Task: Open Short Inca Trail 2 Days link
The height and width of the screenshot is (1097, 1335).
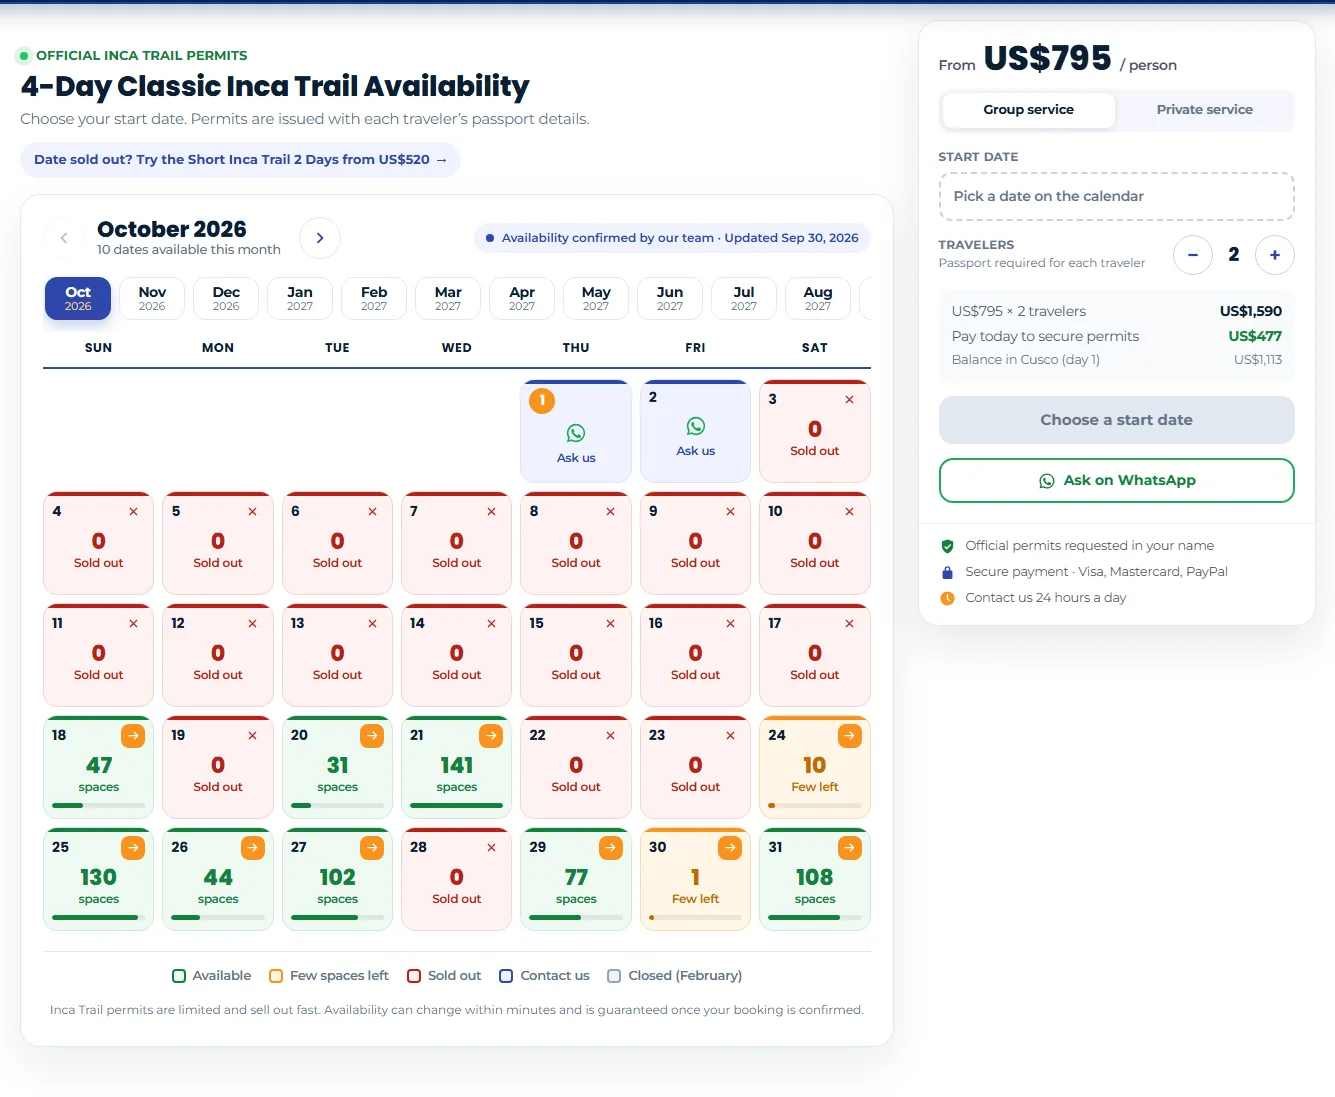Action: coord(240,160)
